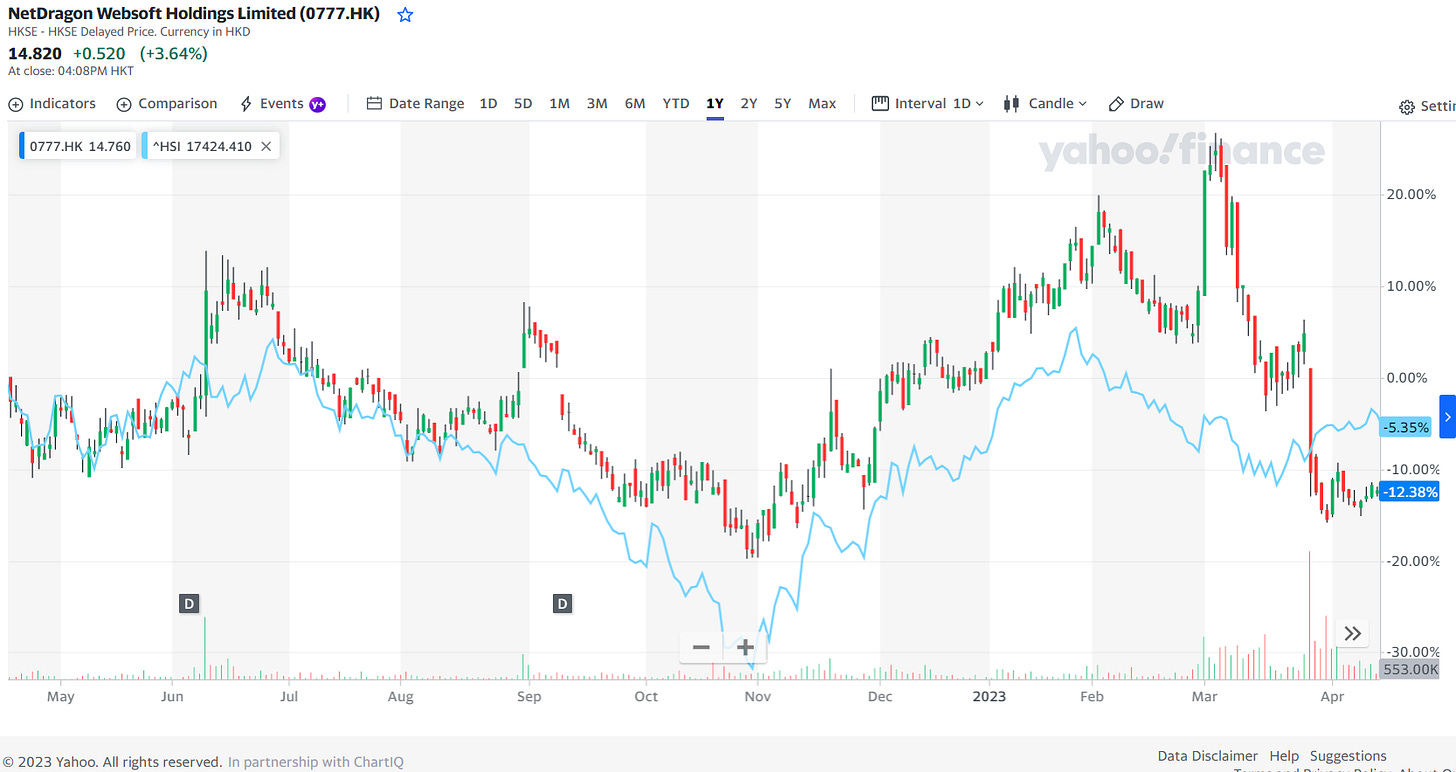Expand the Interval 1D dropdown
The image size is (1456, 772).
(928, 104)
